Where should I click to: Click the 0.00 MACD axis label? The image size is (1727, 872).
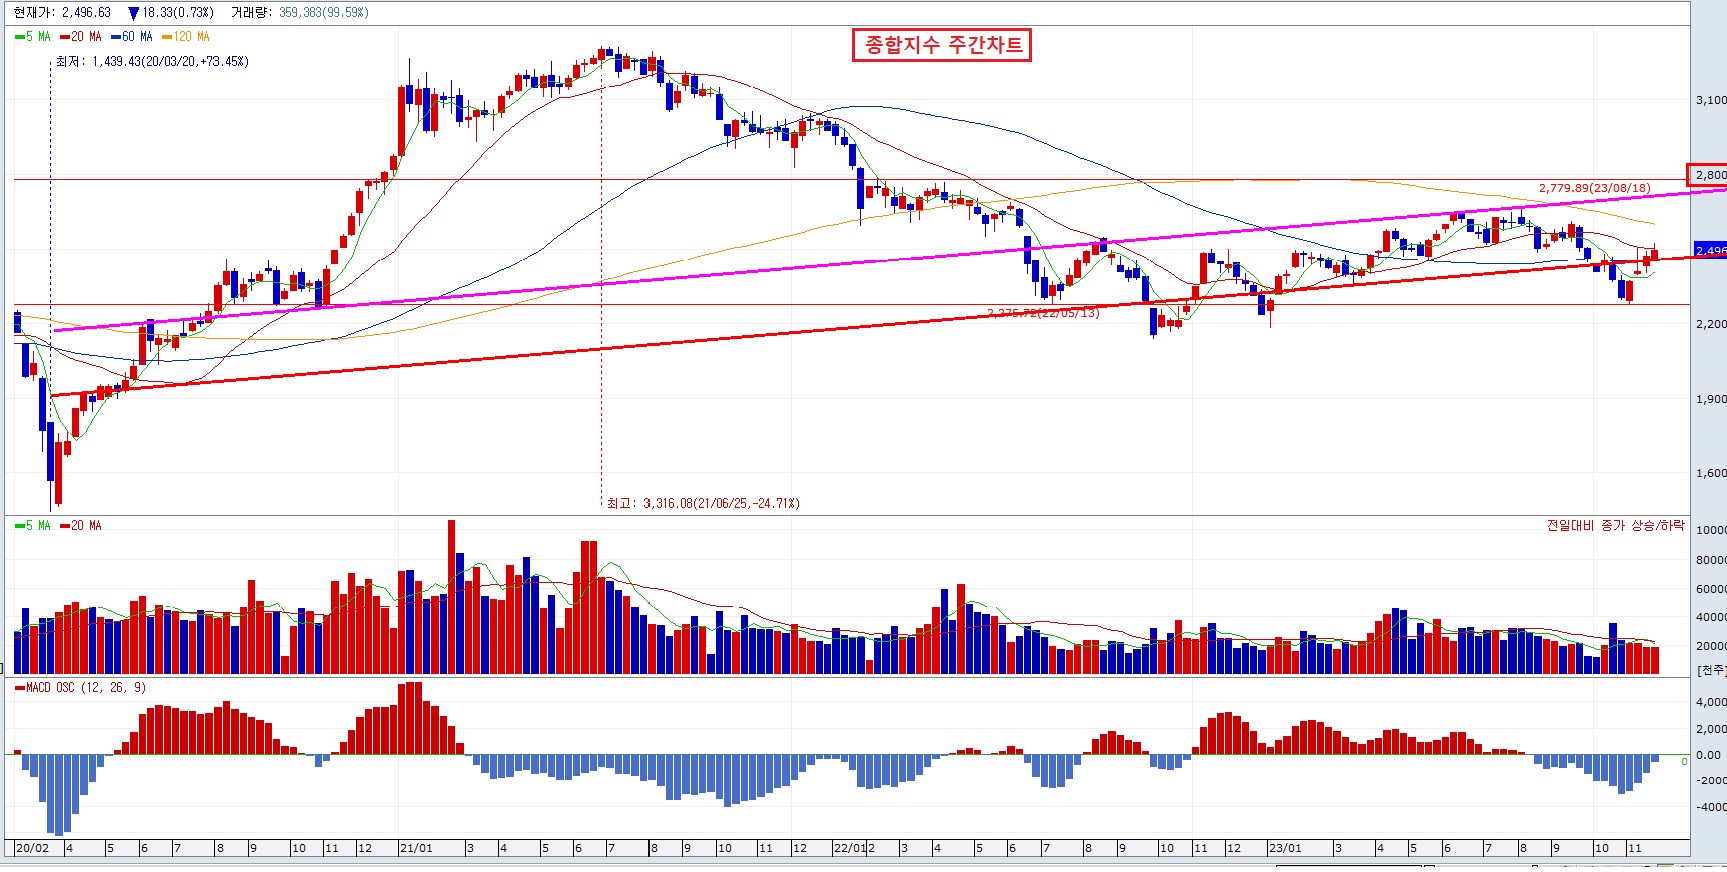click(x=1710, y=755)
